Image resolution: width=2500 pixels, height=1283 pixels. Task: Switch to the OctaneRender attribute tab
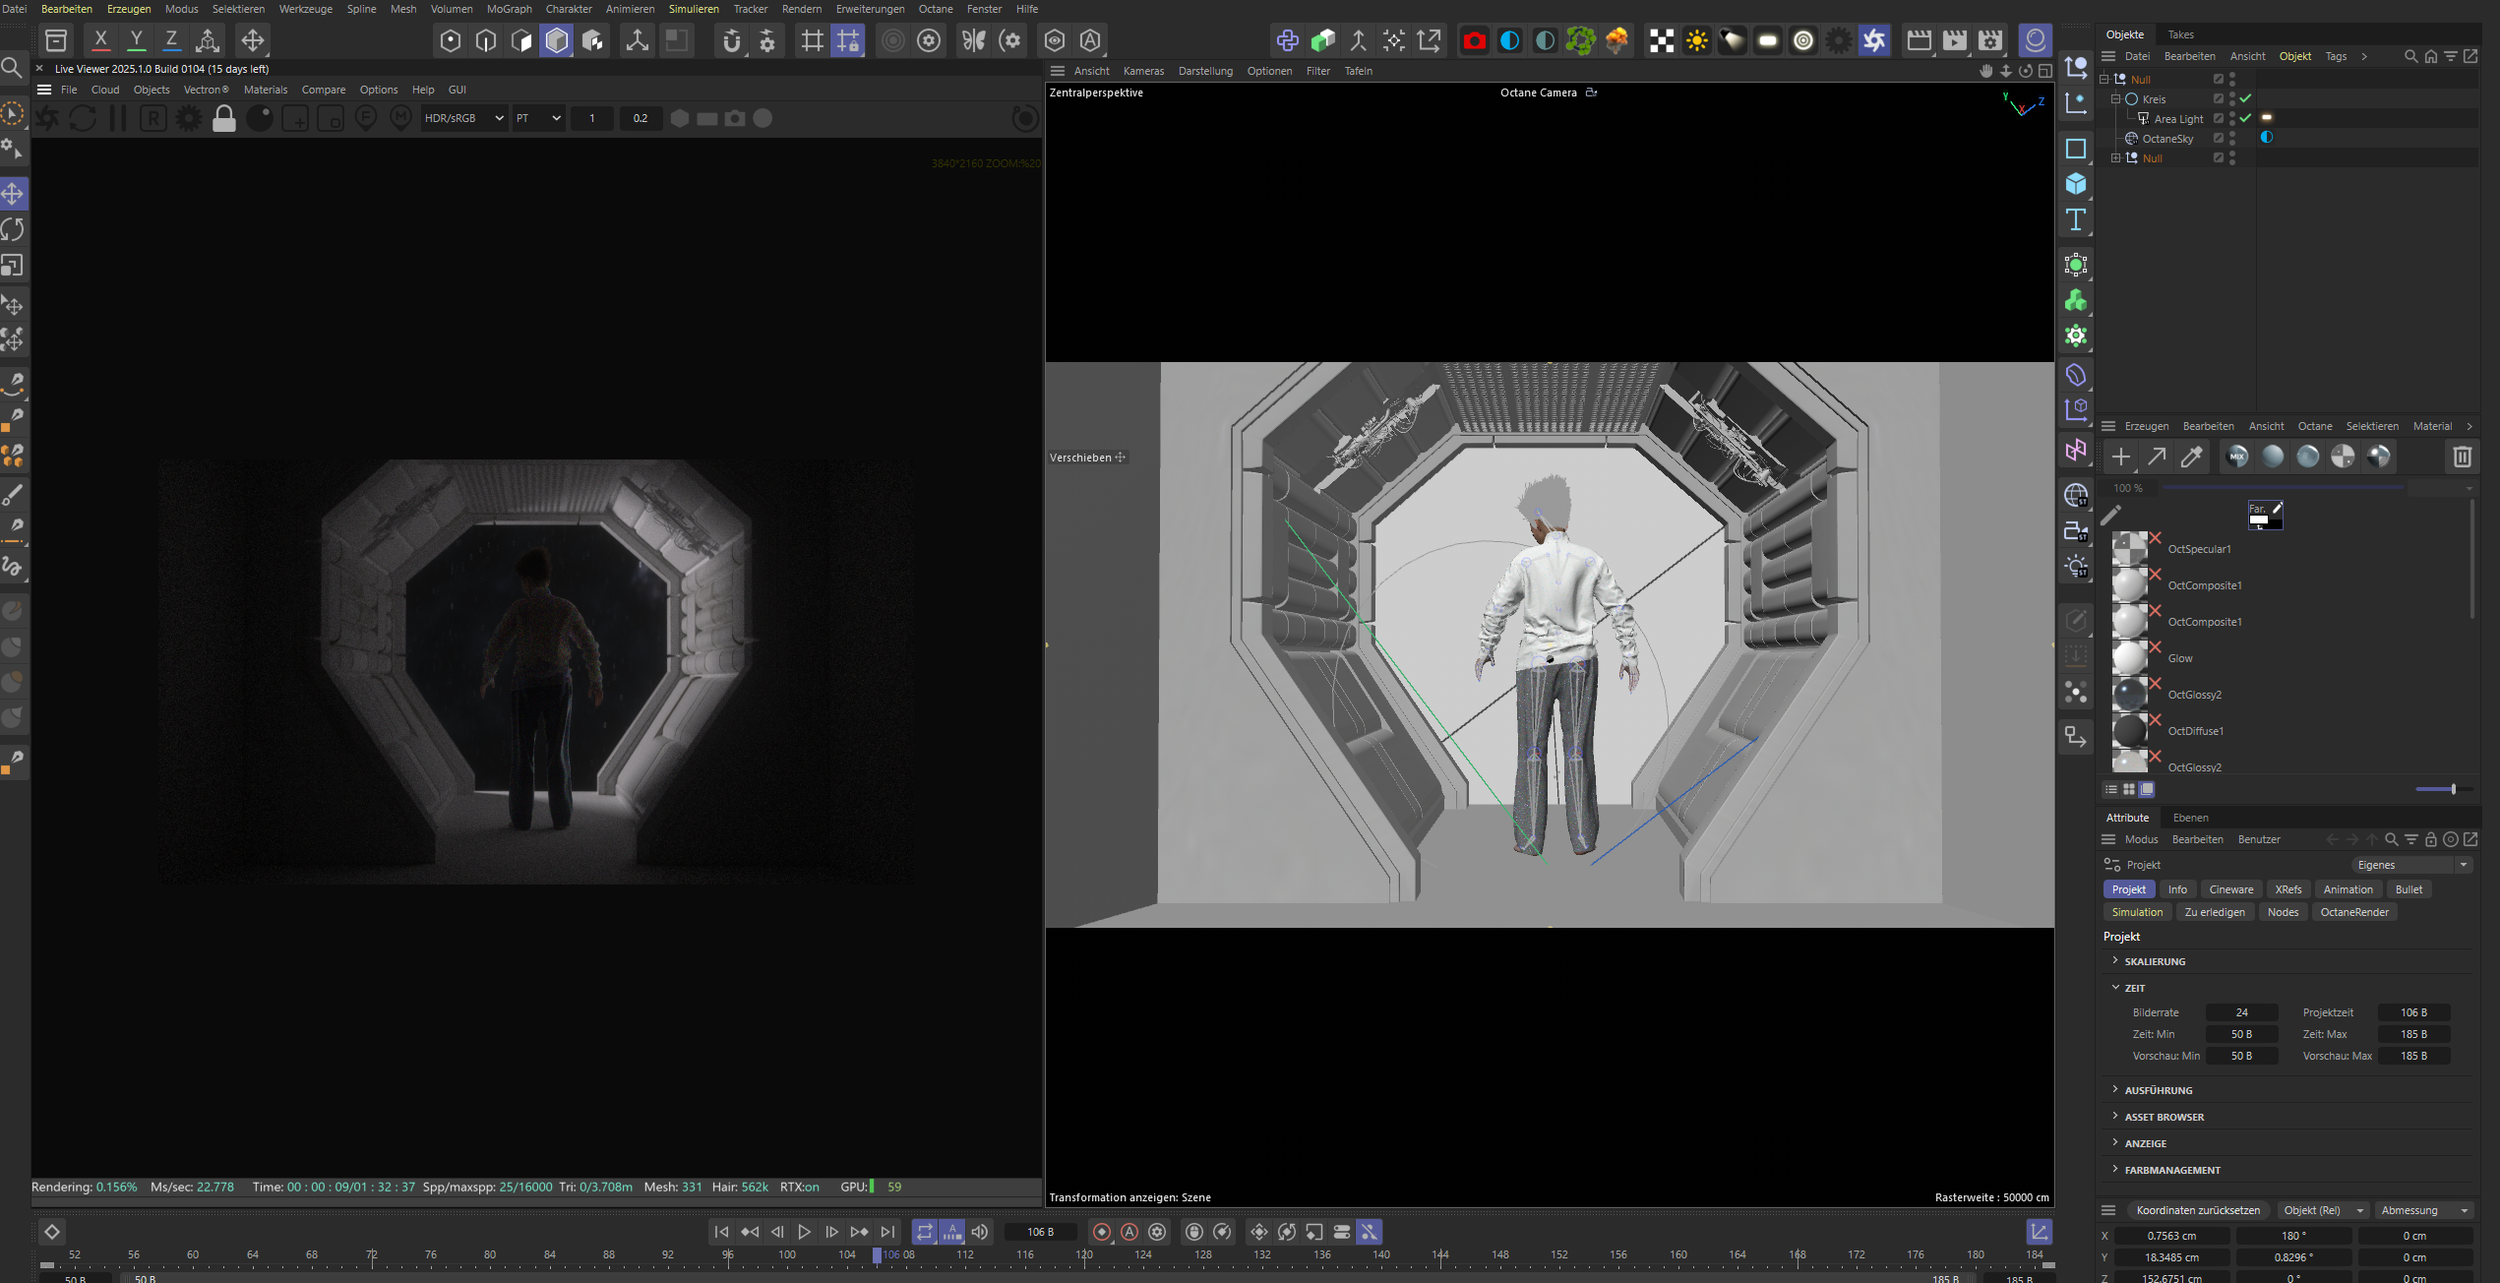2353,912
